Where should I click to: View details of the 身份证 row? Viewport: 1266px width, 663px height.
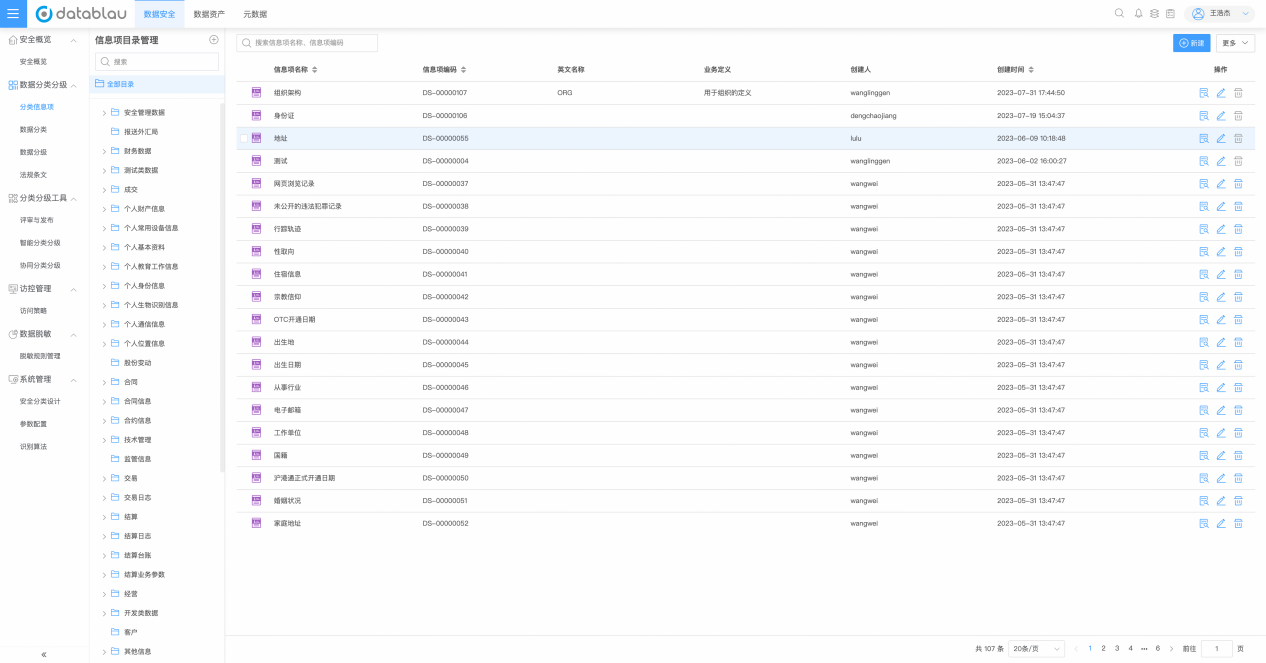[x=1204, y=116]
